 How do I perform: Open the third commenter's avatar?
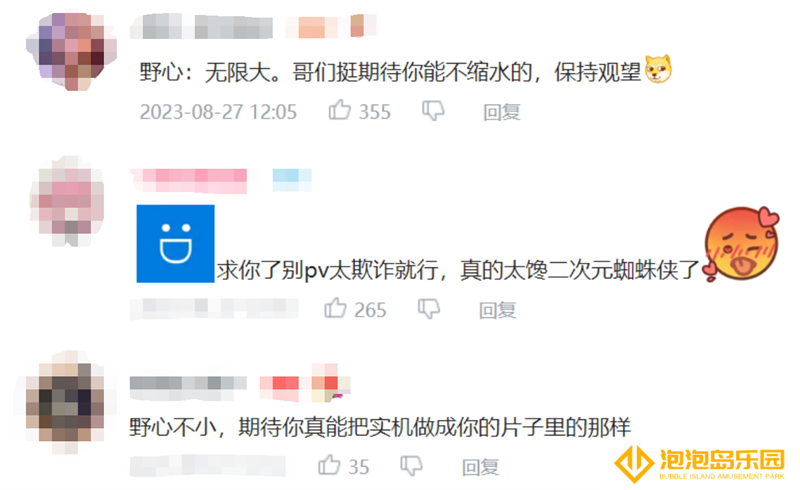(x=65, y=402)
